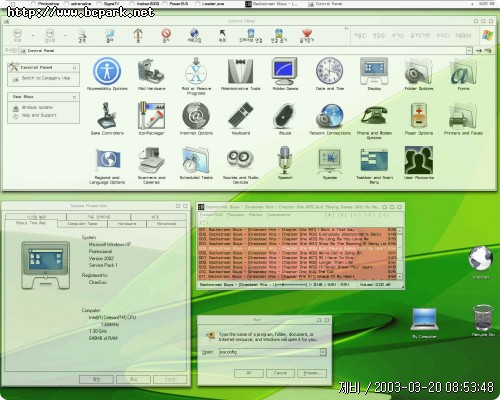Viewport: 500px width, 400px height.
Task: Click the My Computer desktop icon
Action: click(x=424, y=323)
